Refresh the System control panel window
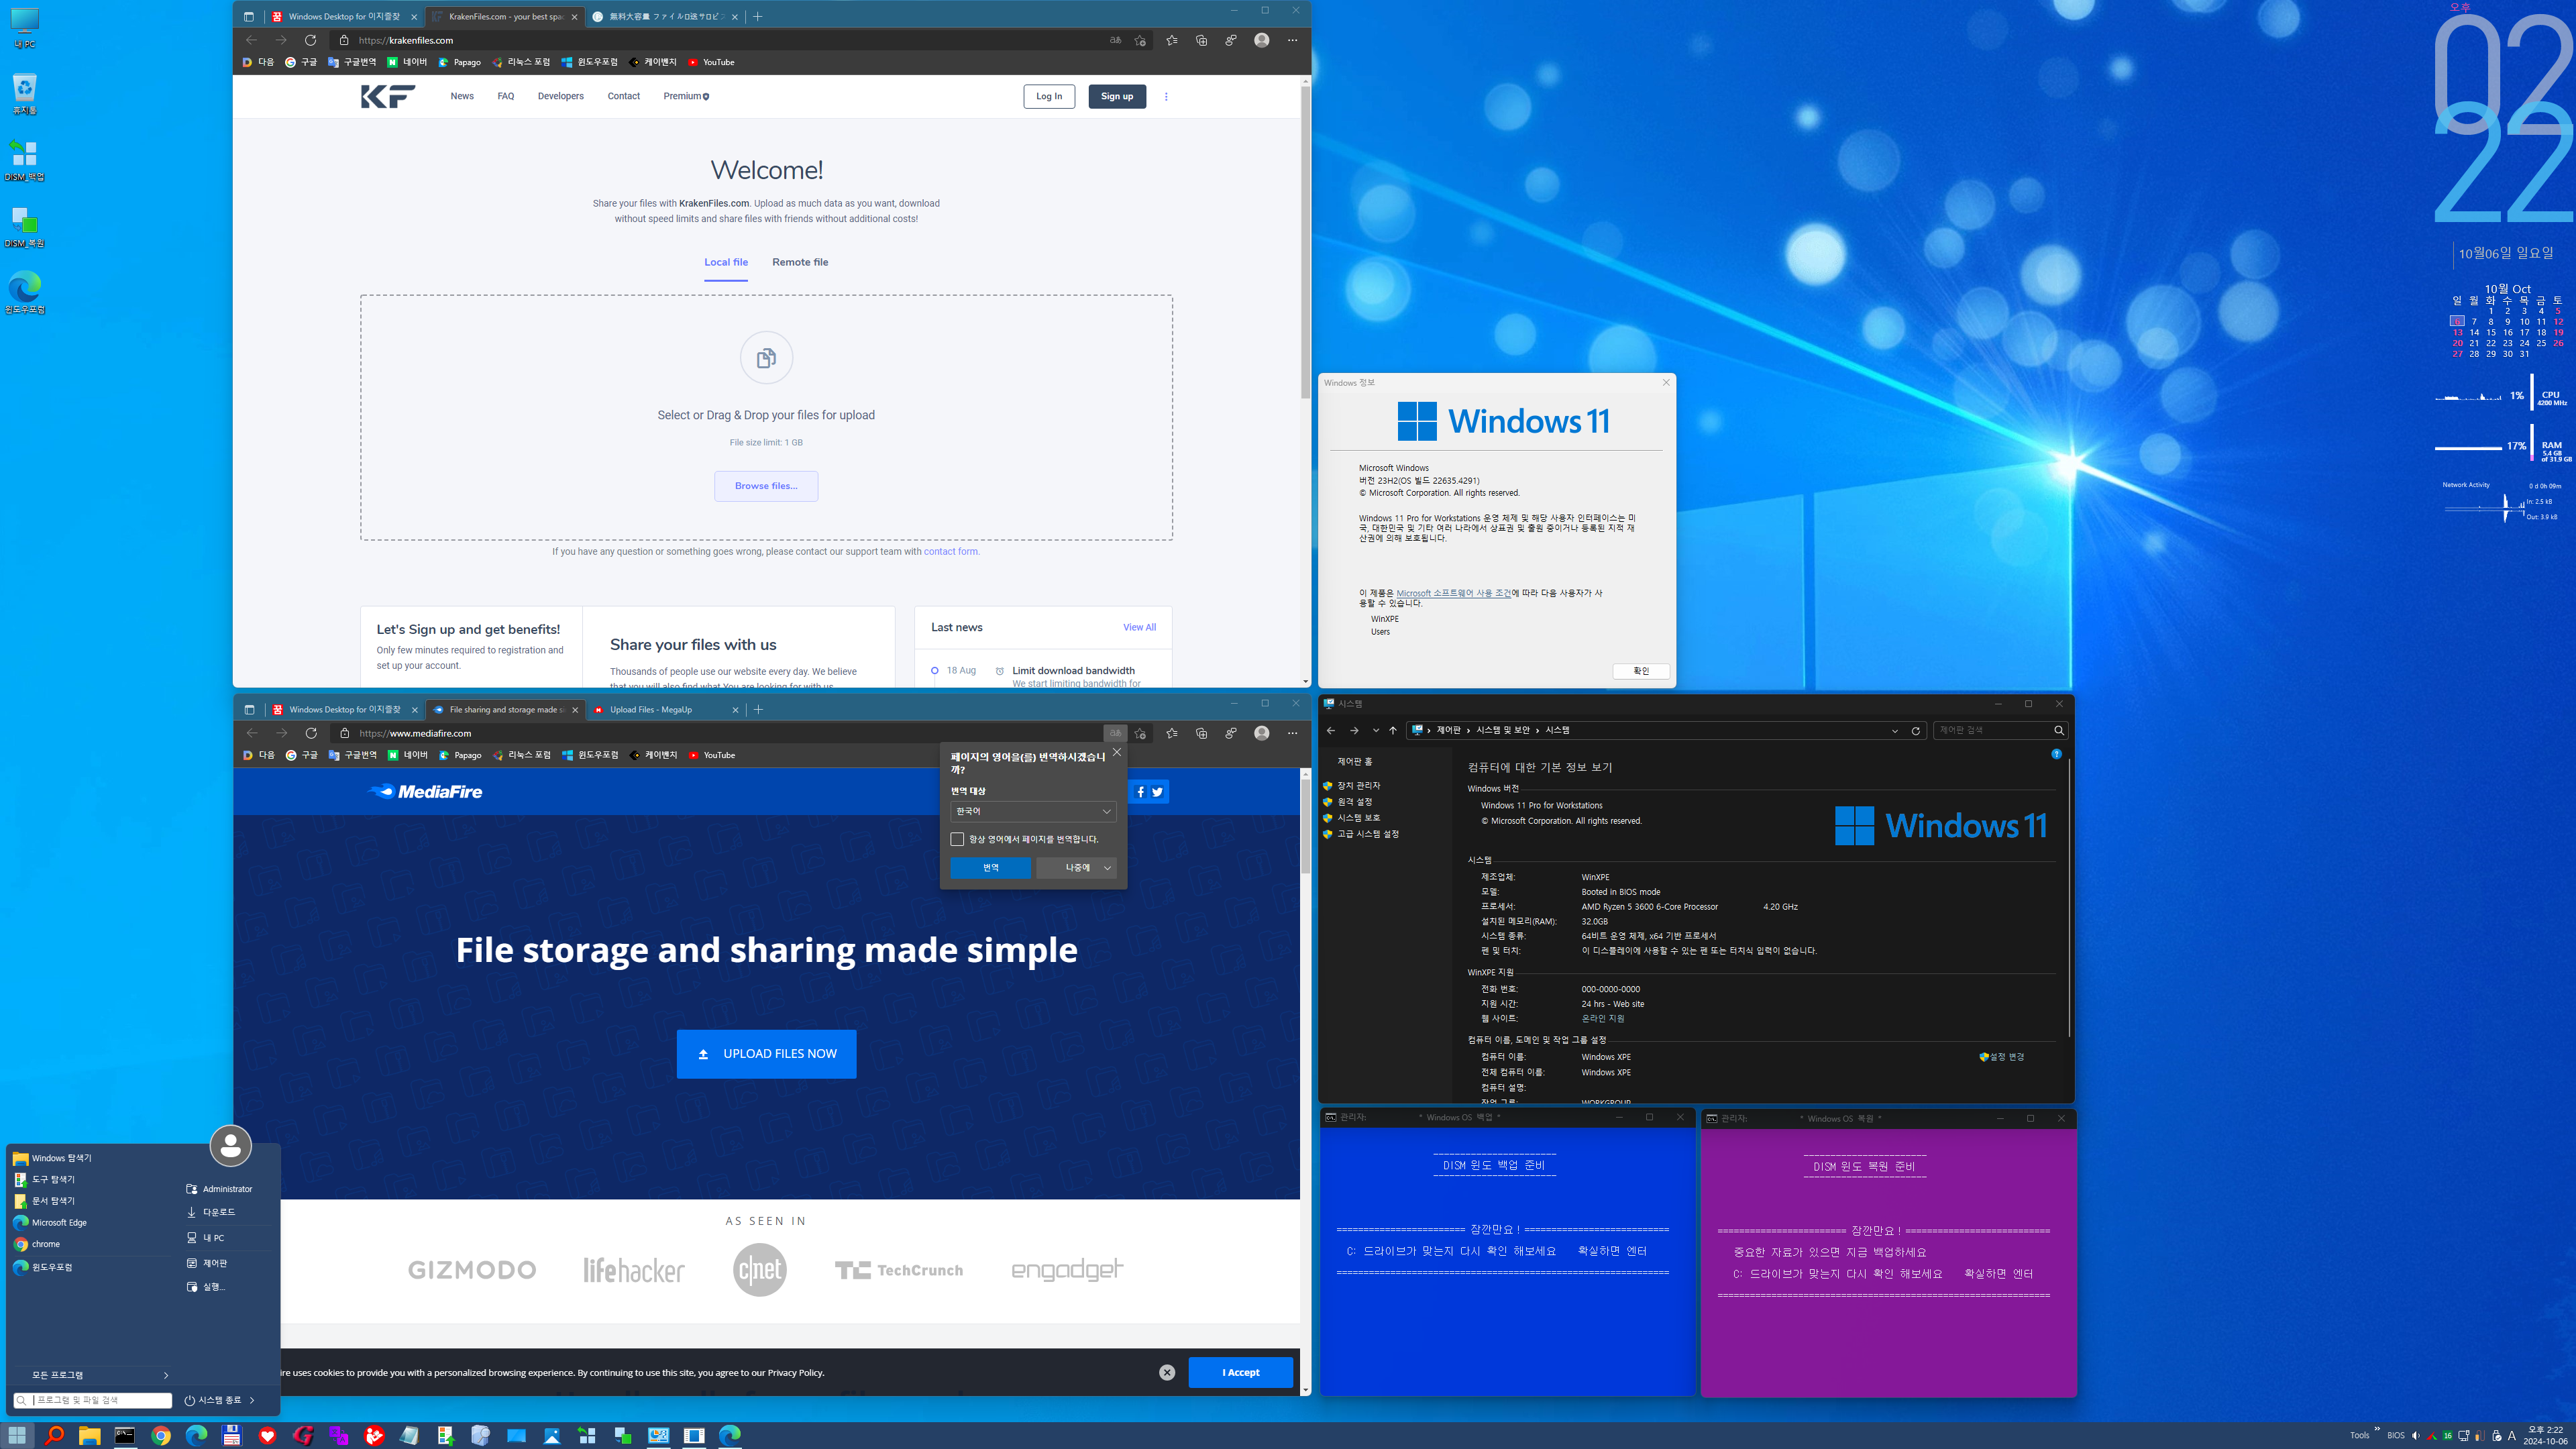The image size is (2576, 1449). pos(1915,730)
